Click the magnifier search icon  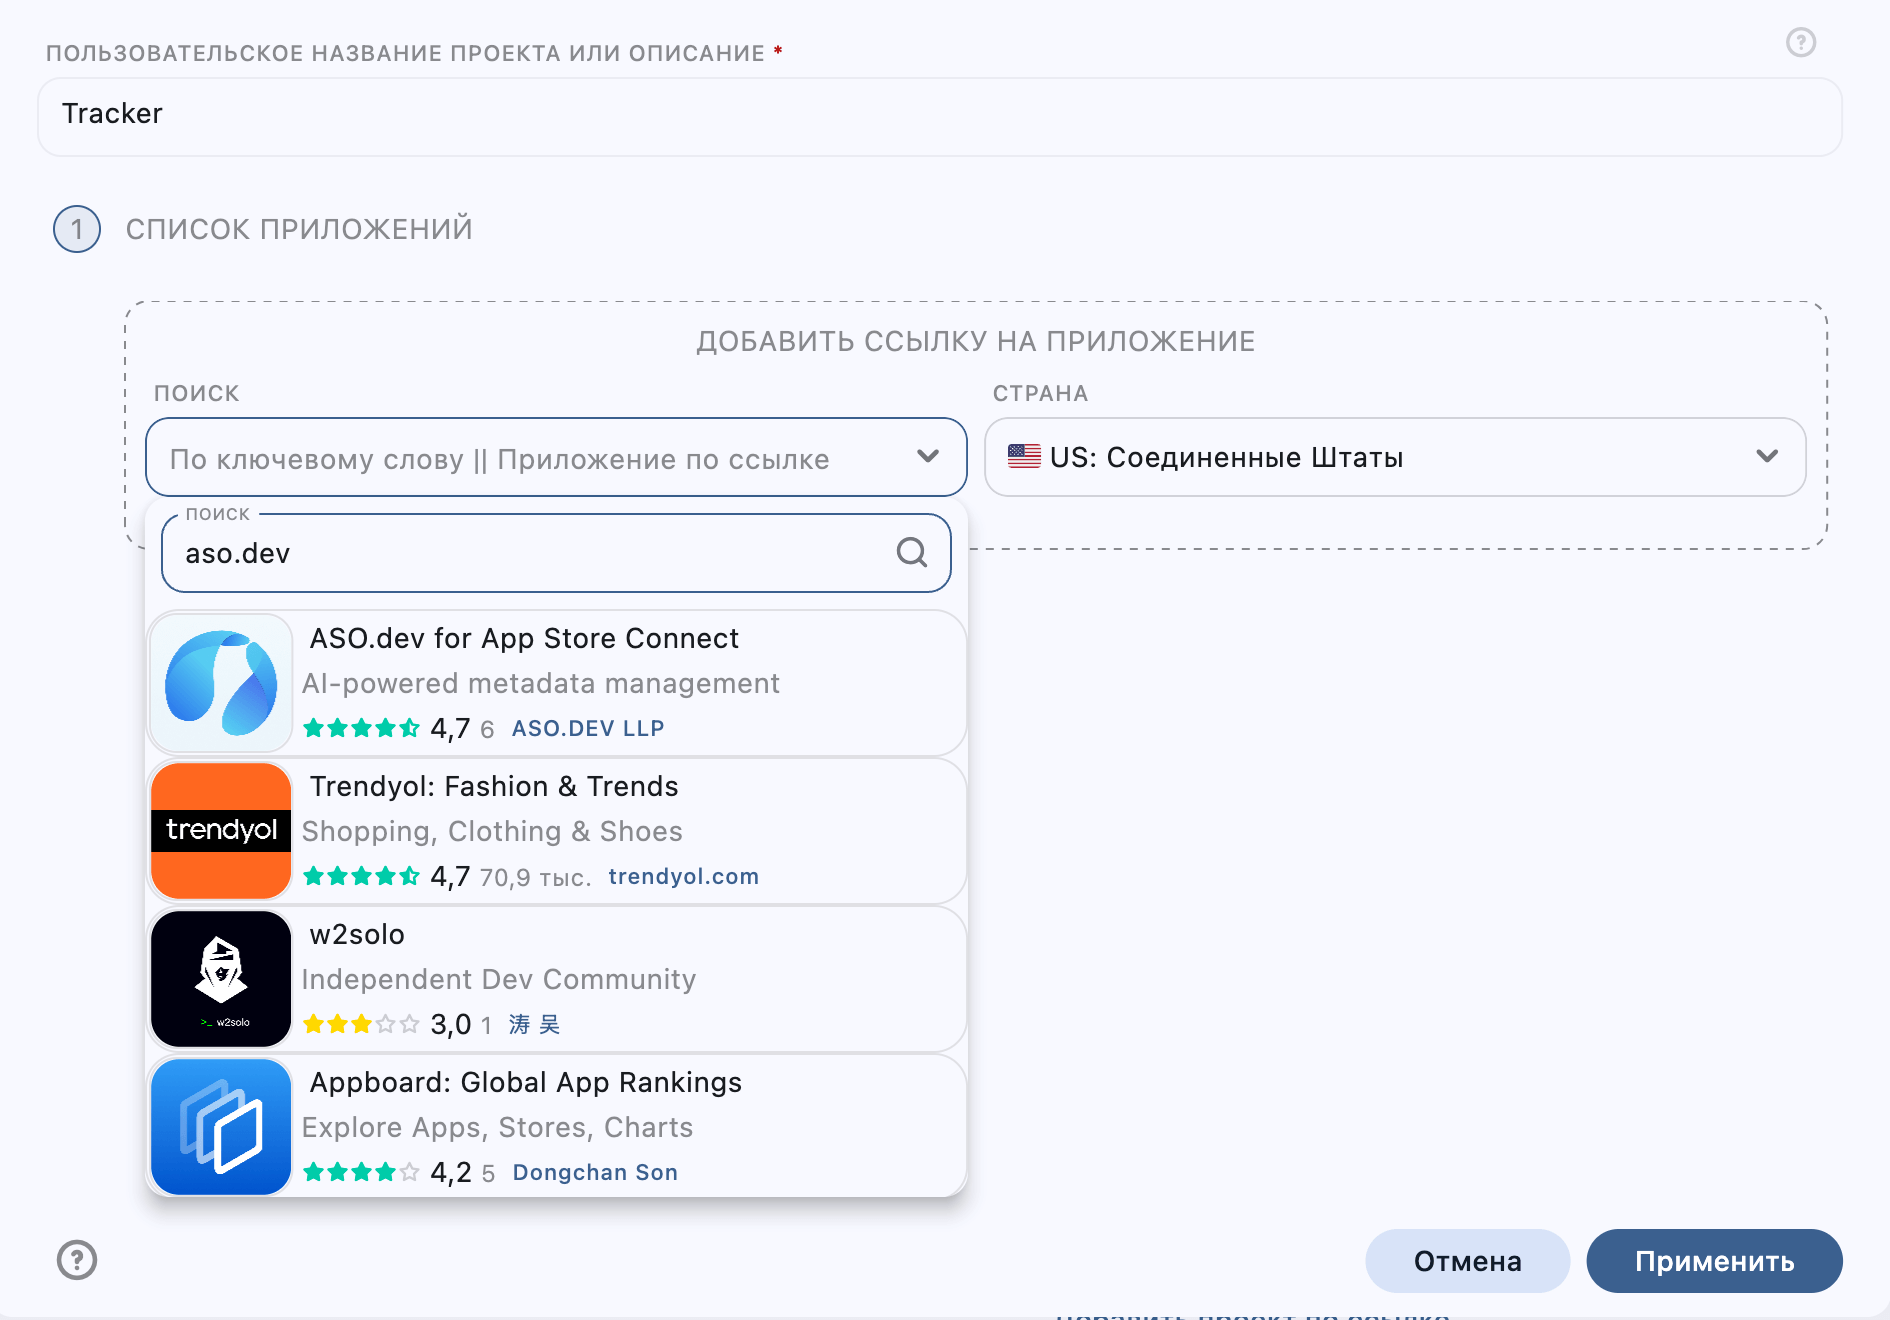click(x=911, y=552)
